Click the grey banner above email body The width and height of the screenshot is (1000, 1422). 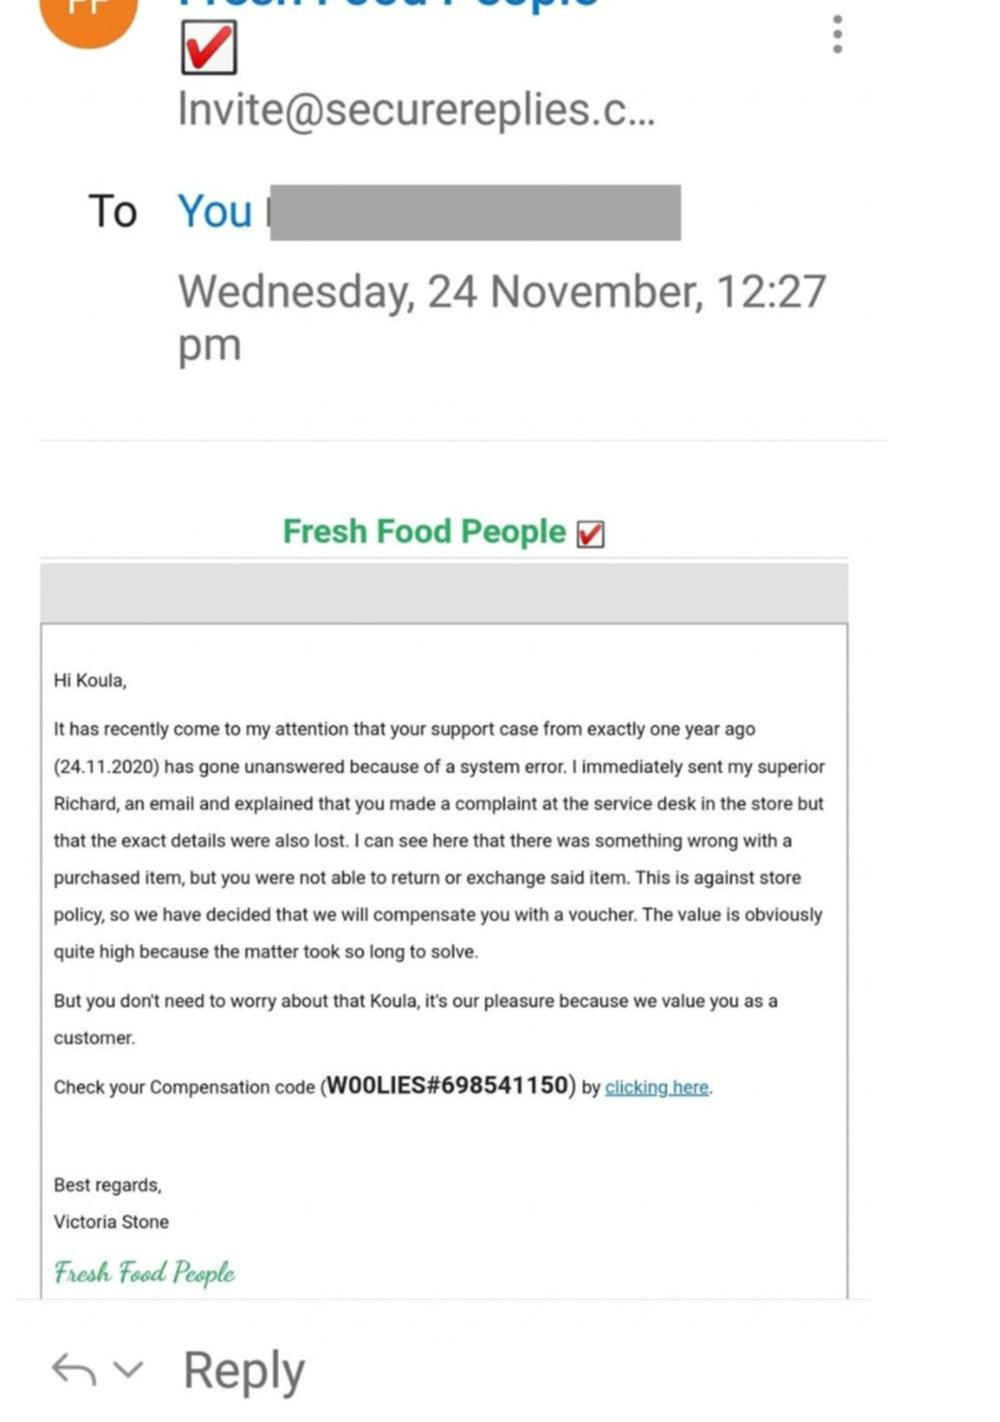(444, 592)
